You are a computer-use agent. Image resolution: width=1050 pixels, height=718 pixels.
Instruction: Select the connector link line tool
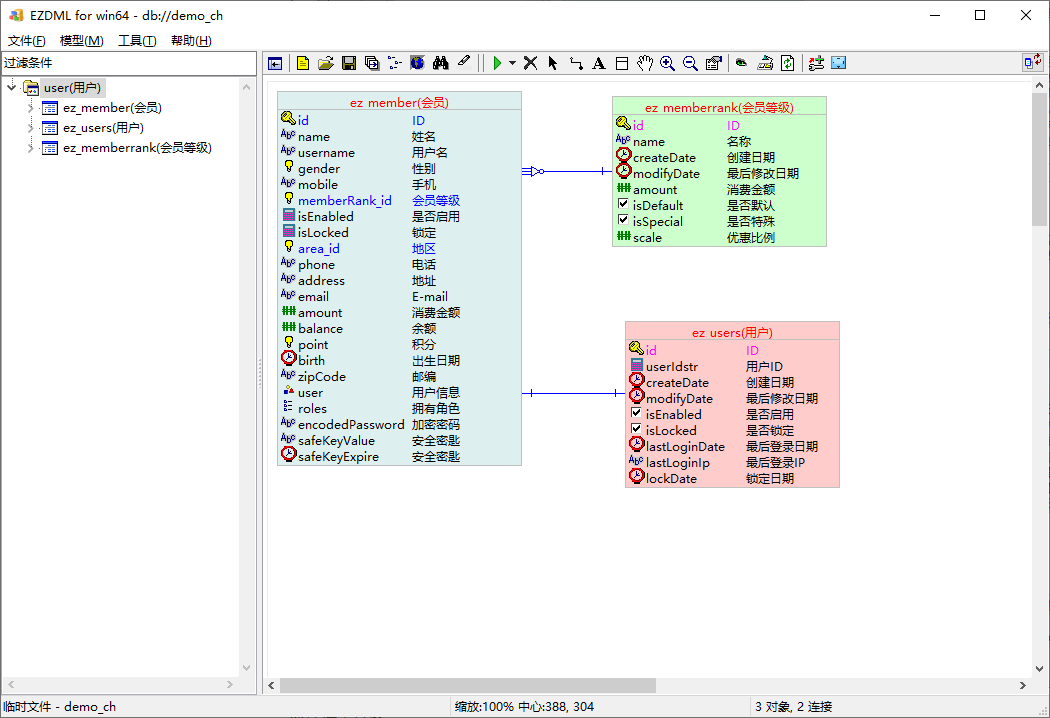[x=576, y=63]
